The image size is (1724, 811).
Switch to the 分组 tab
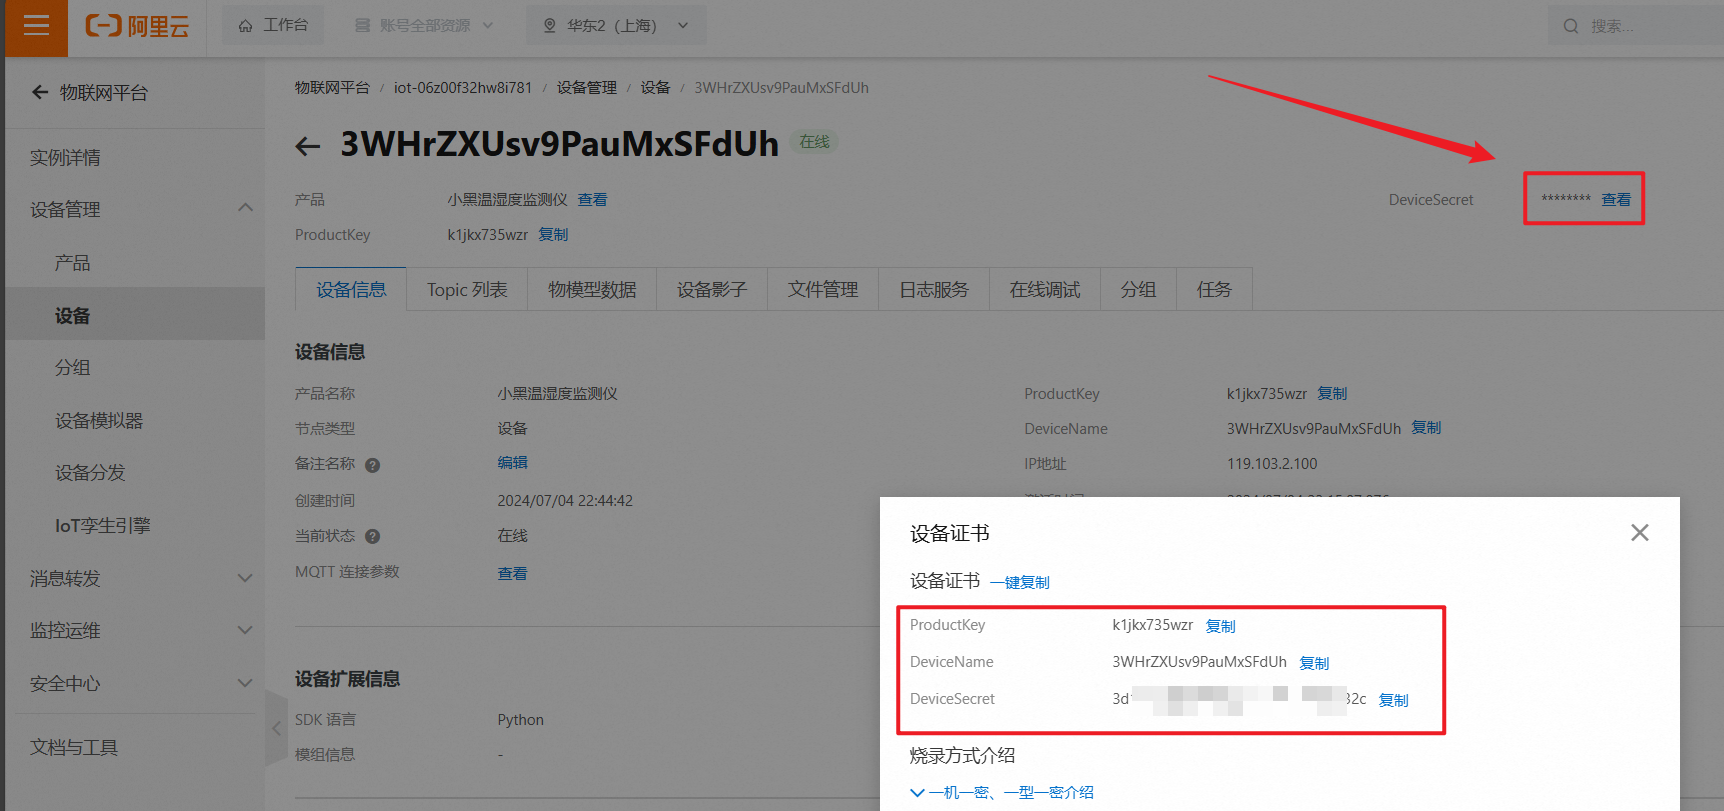(x=1138, y=289)
